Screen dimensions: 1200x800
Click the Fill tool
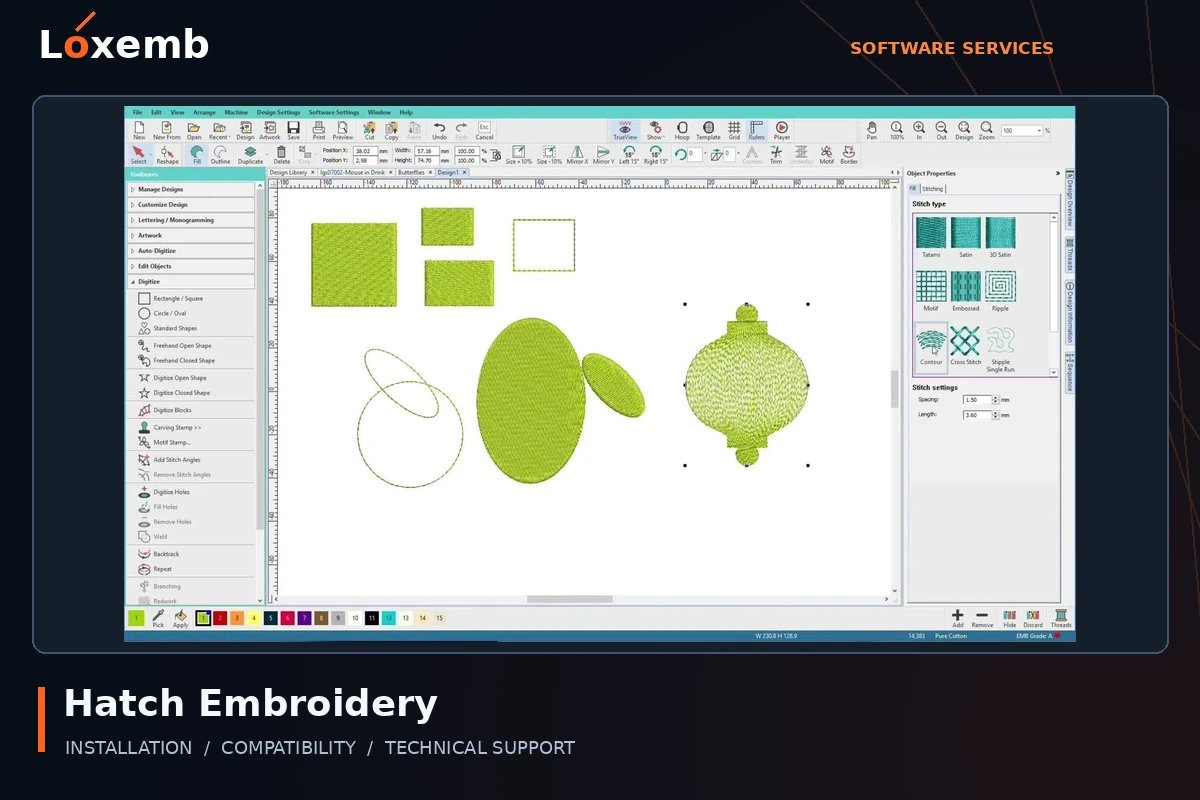pos(197,155)
